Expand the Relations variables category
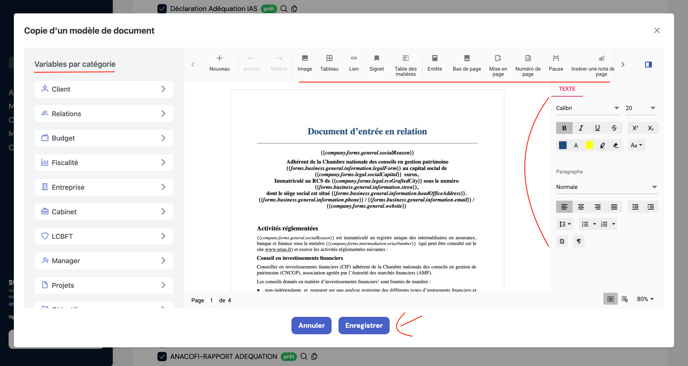The width and height of the screenshot is (688, 366). pos(104,114)
